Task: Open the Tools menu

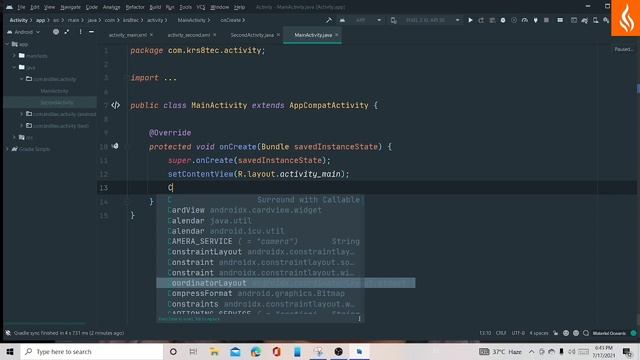Action: (x=185, y=7)
